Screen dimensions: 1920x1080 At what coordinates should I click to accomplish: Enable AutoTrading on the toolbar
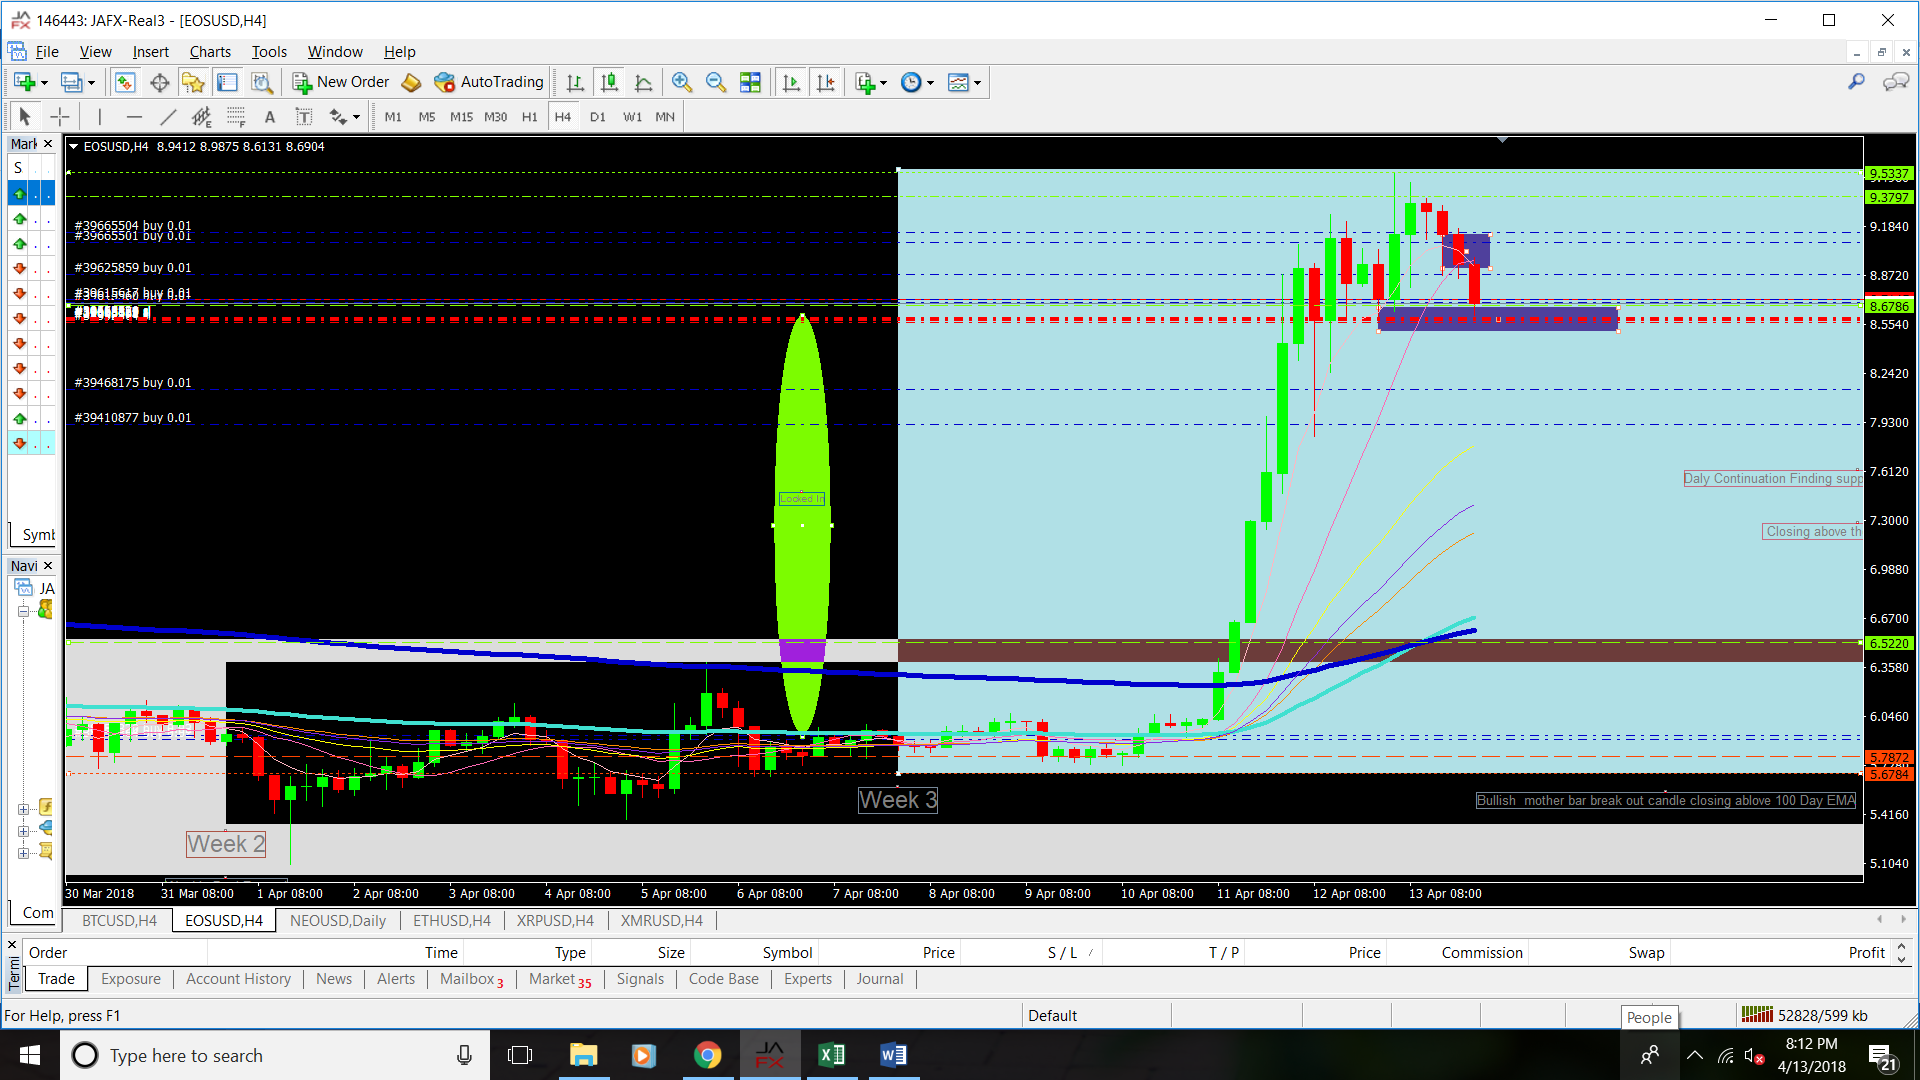click(488, 82)
